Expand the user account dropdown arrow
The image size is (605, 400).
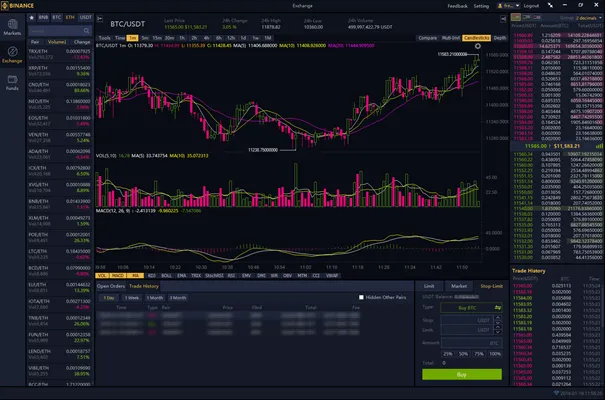click(517, 6)
